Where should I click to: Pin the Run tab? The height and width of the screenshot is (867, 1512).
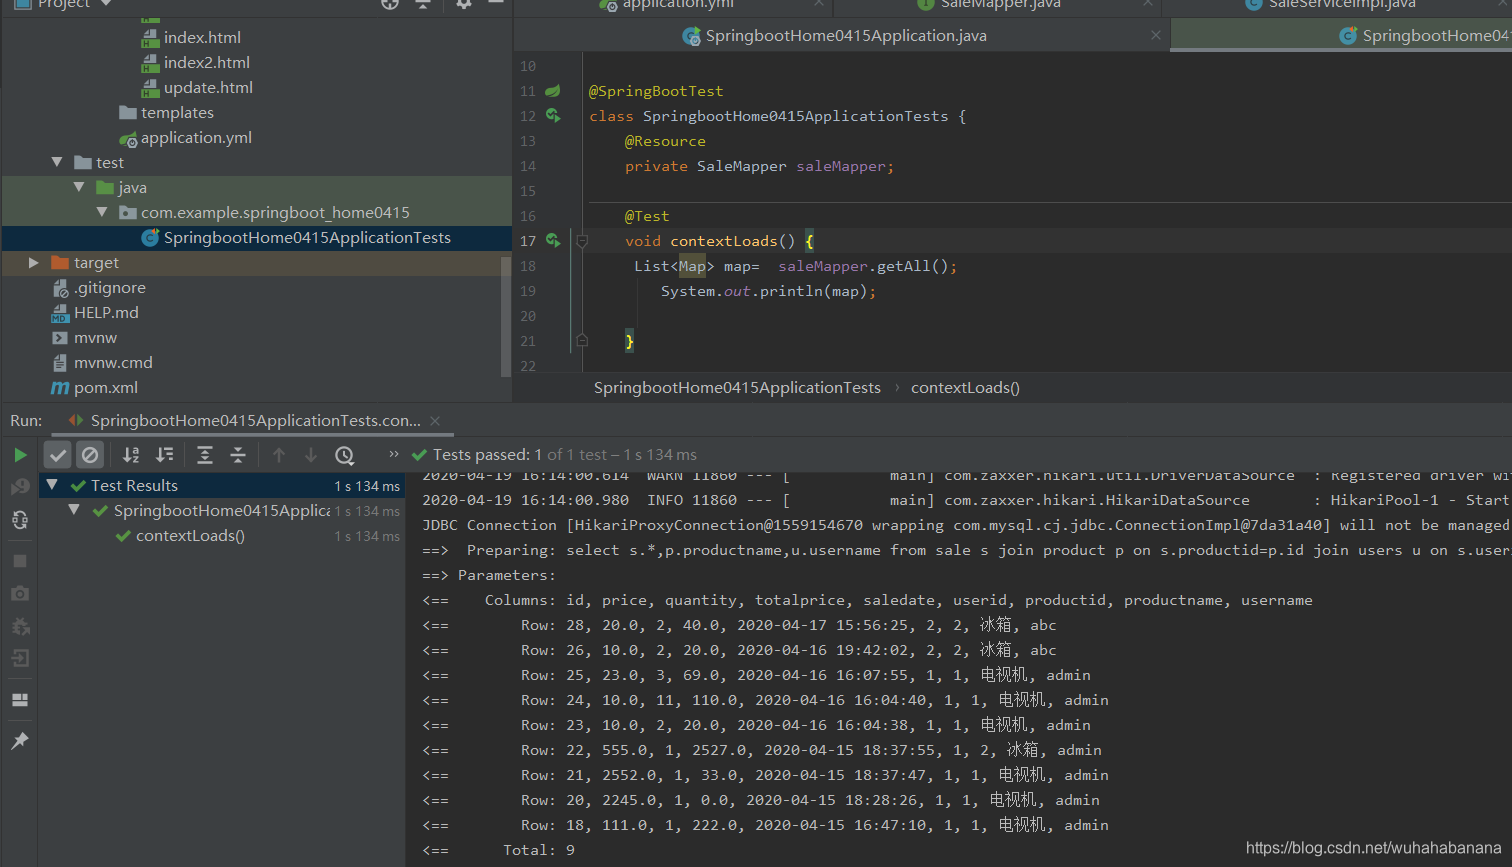pos(20,741)
